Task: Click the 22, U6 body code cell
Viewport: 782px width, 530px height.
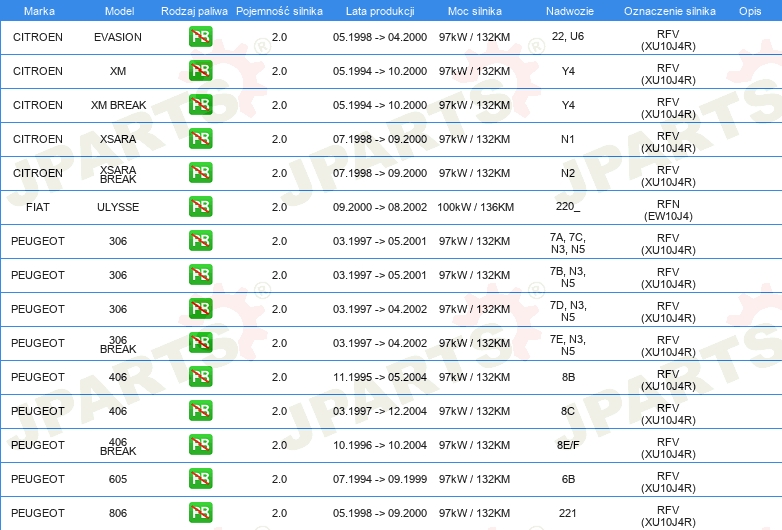Action: click(568, 36)
